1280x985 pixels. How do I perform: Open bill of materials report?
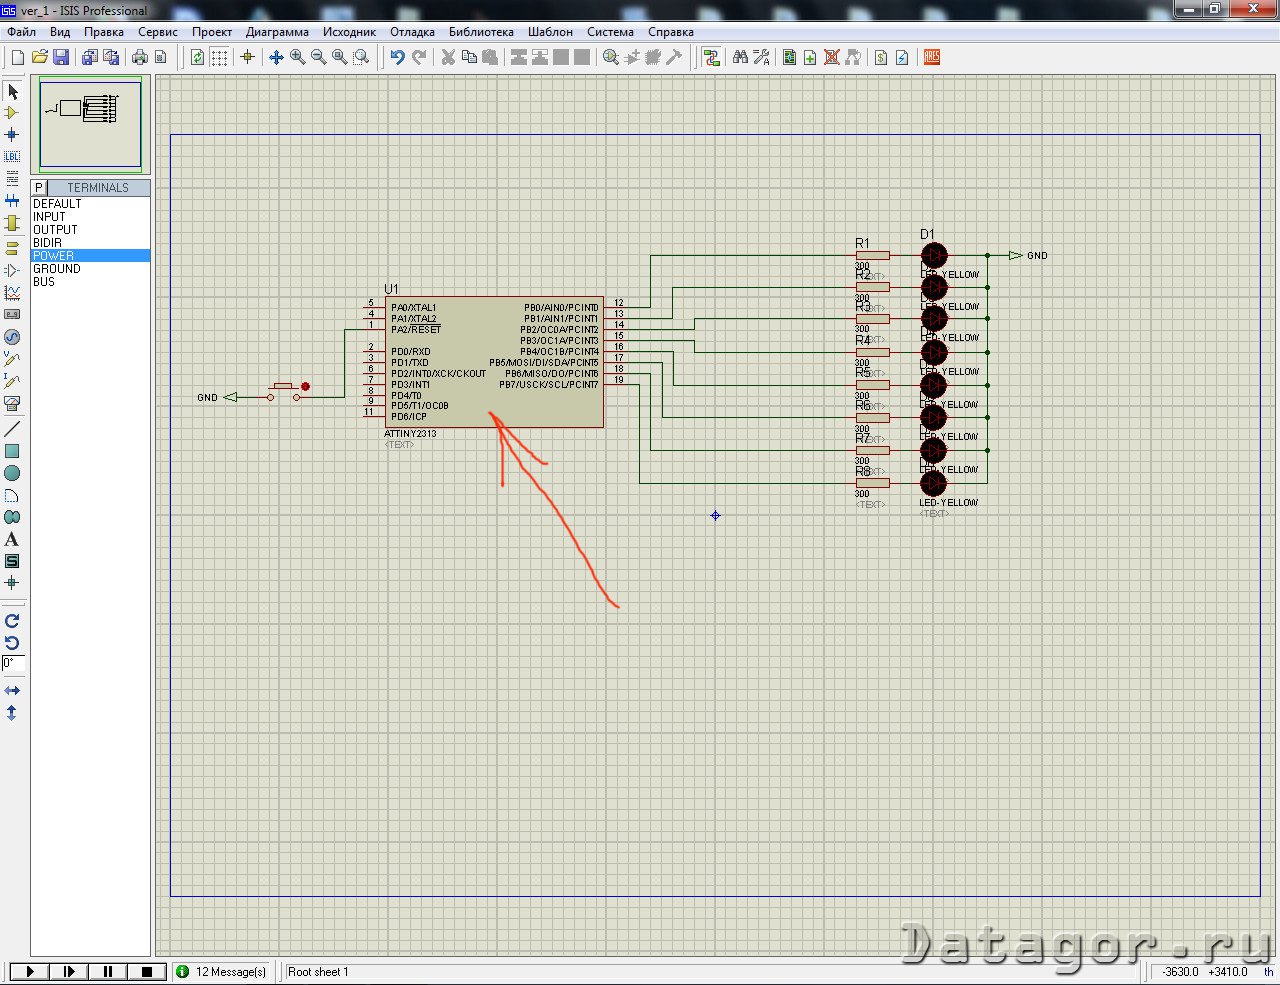pyautogui.click(x=881, y=58)
